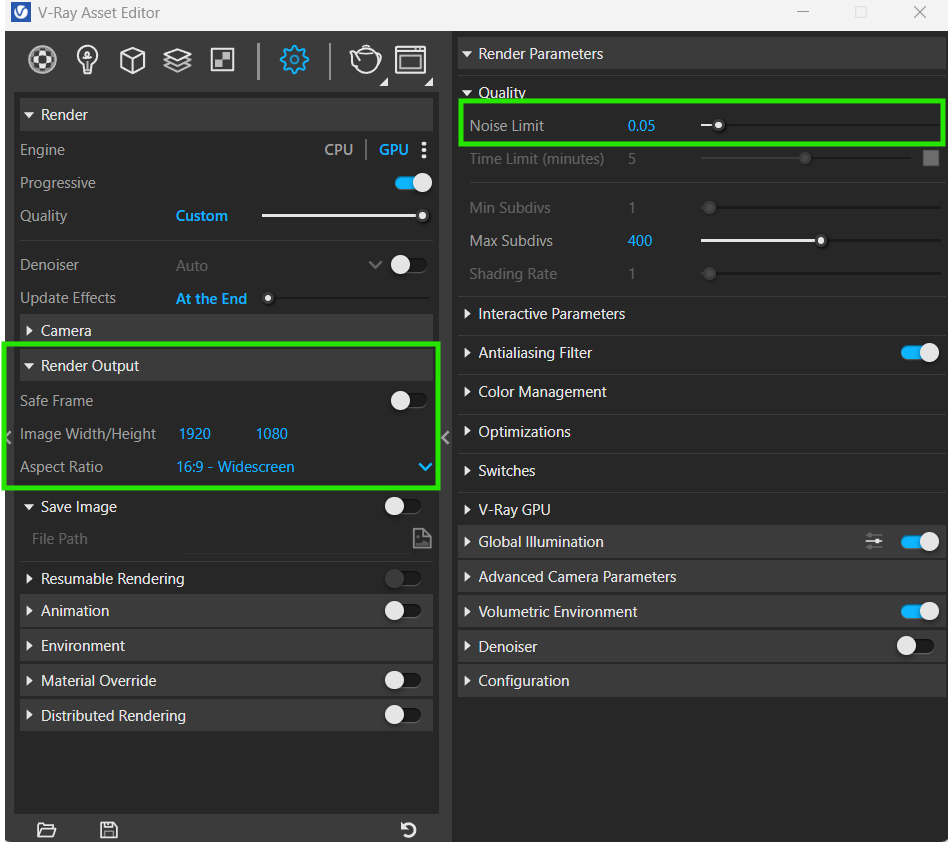
Task: Disable the Global Illumination toggle
Action: 919,542
